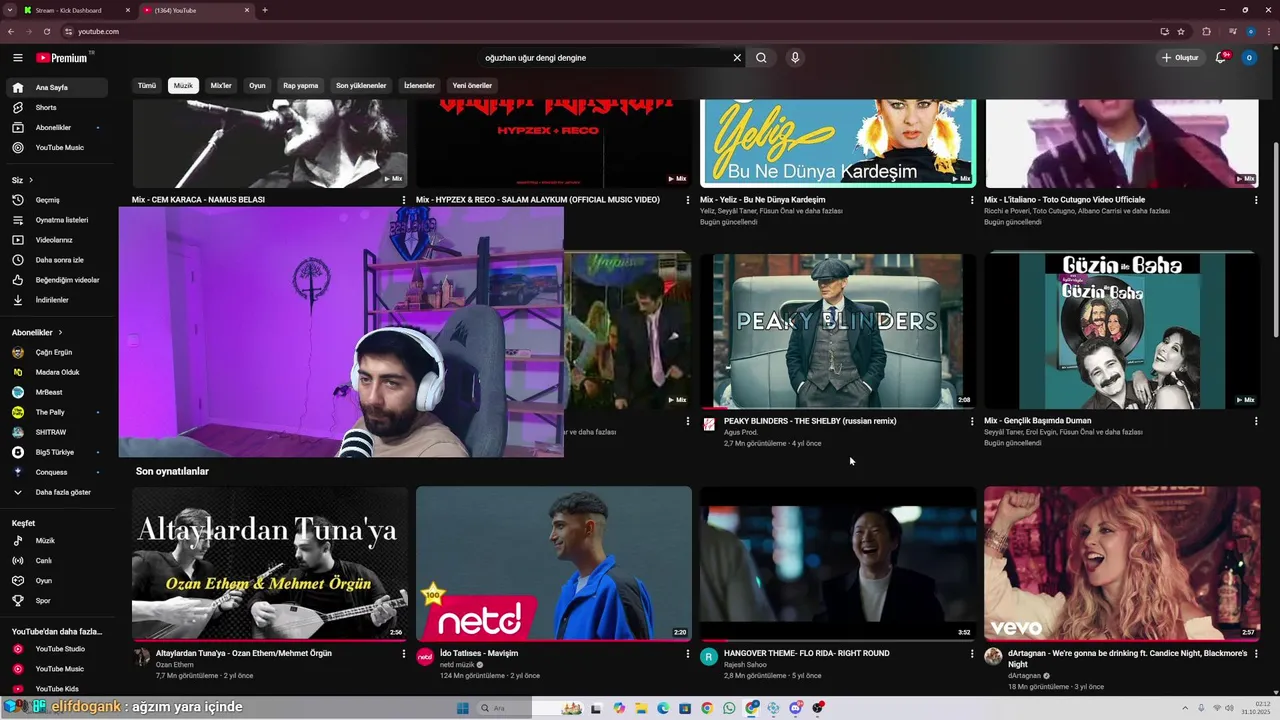Open Daha sonra izle list
Screen dimensions: 1280x720
(x=57, y=260)
